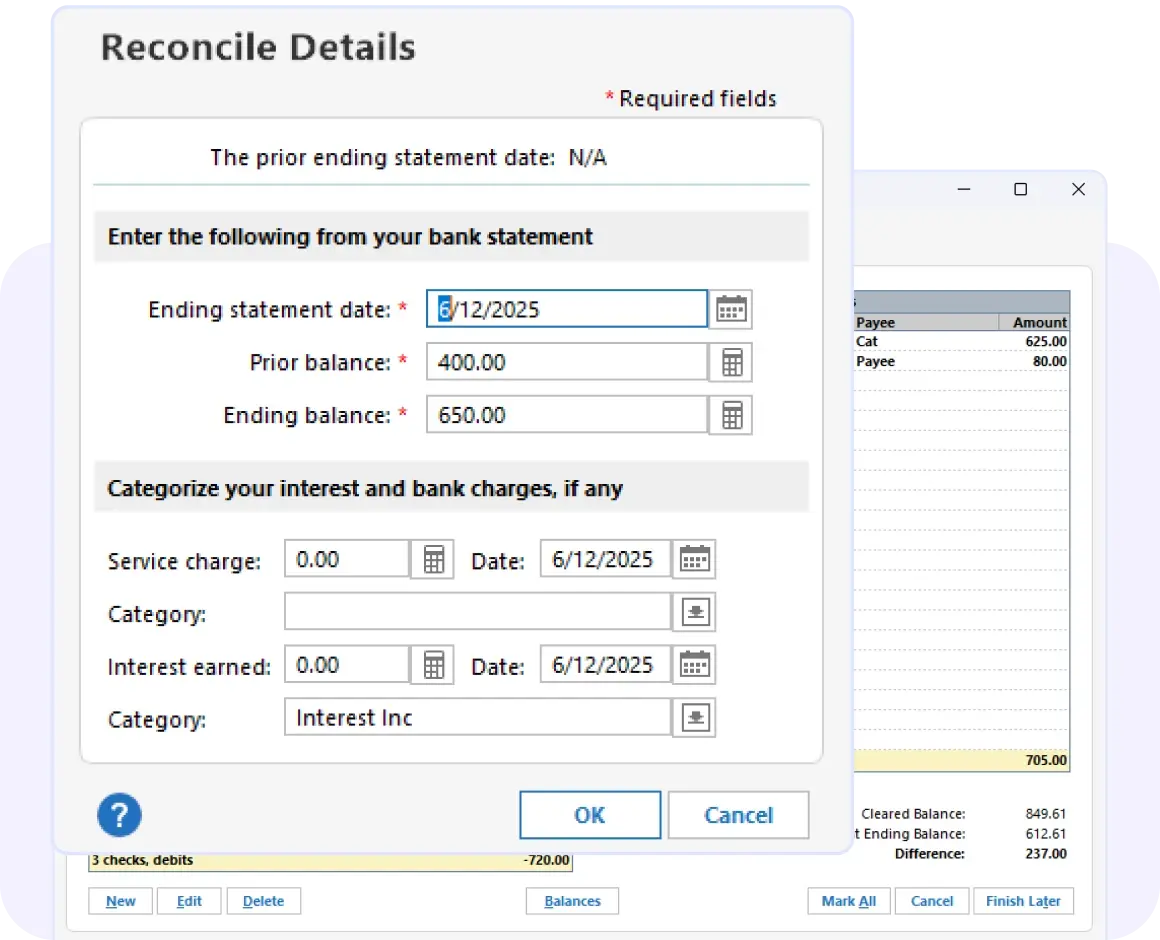The height and width of the screenshot is (940, 1160).
Task: Confirm the dialog with OK
Action: click(x=589, y=814)
